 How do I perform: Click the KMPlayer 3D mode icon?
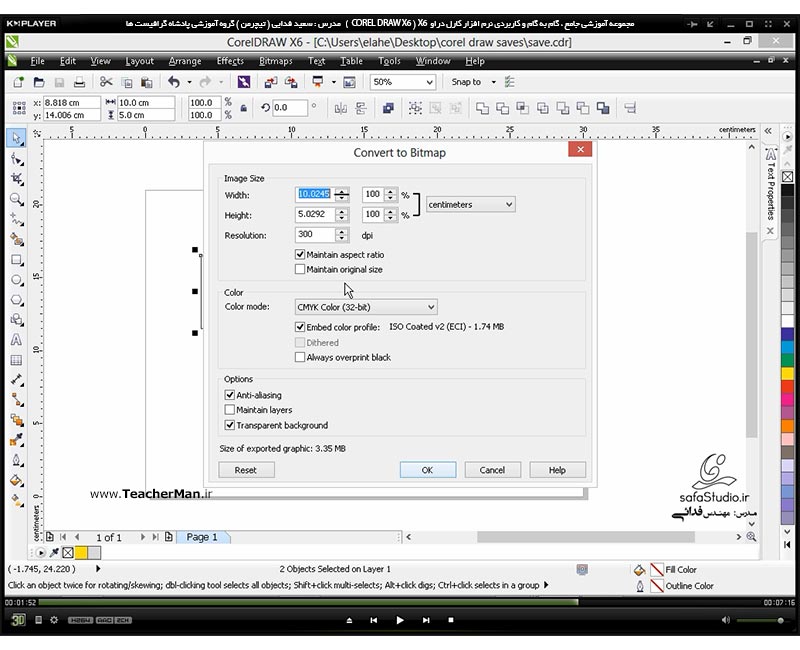point(18,620)
